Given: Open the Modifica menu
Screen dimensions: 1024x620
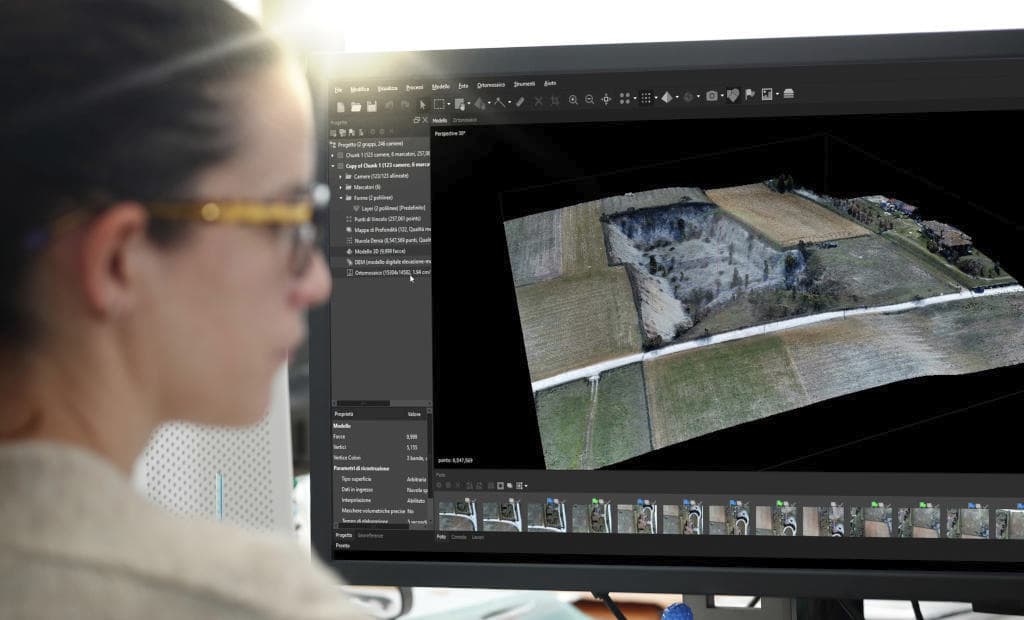Looking at the screenshot, I should (x=360, y=90).
